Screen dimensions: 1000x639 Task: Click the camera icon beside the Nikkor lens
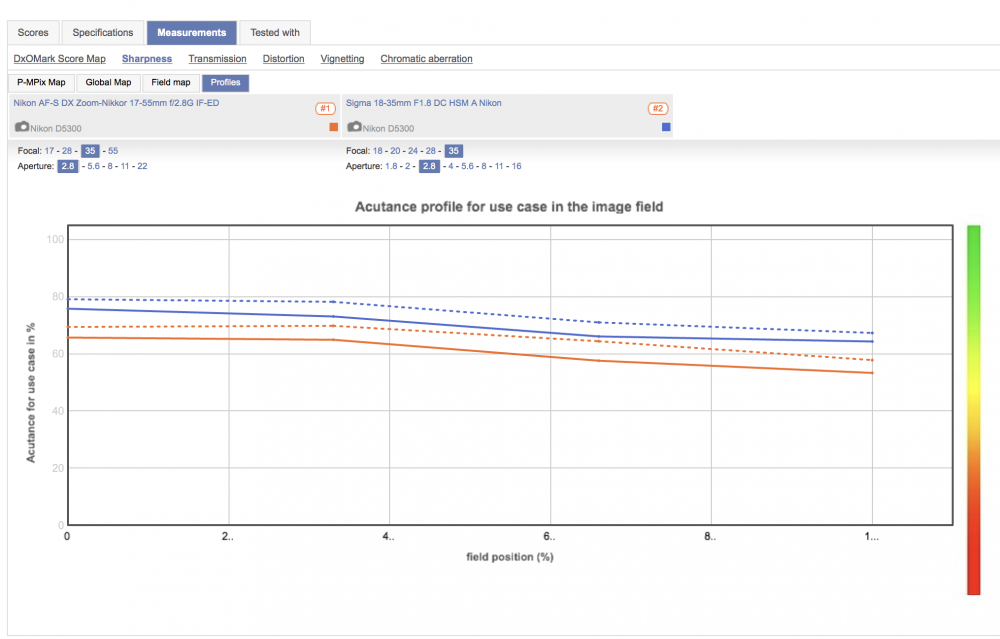coord(22,127)
